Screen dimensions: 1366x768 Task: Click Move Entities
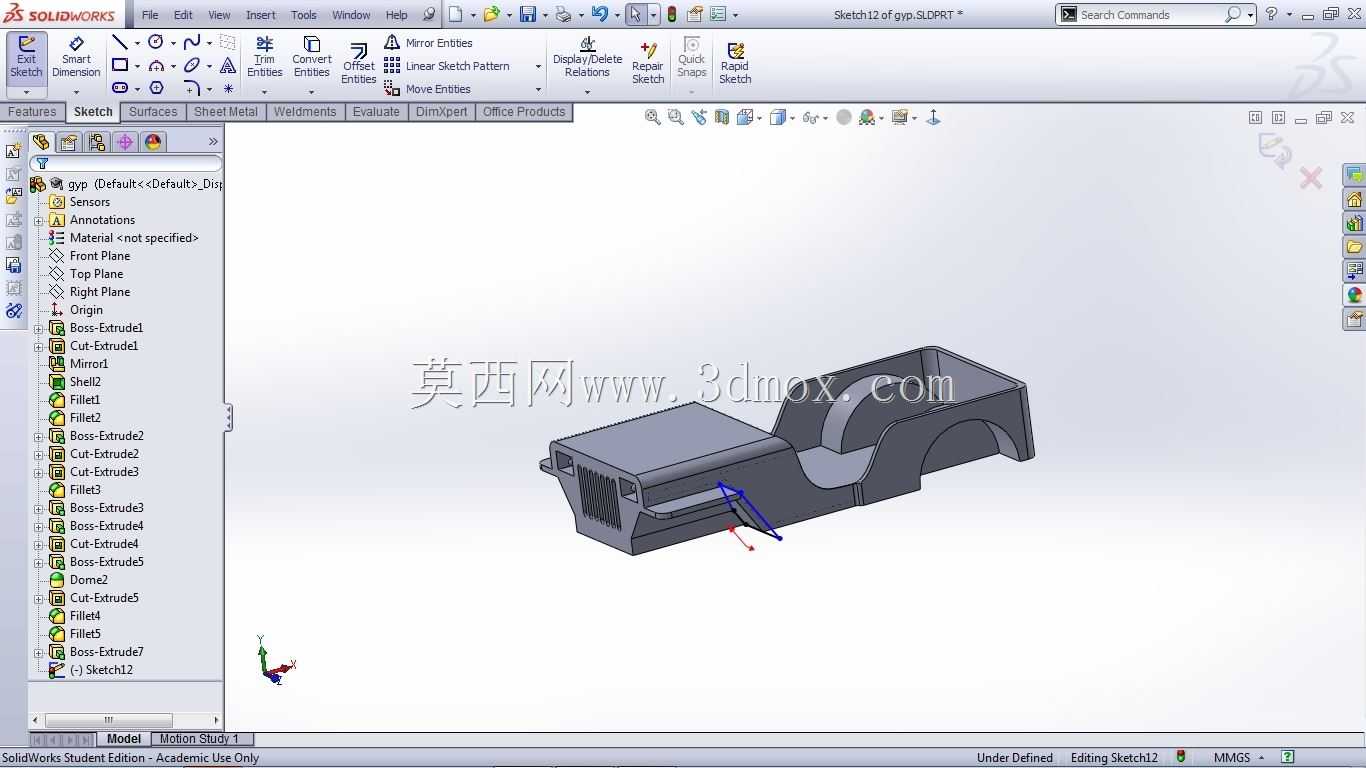point(427,89)
